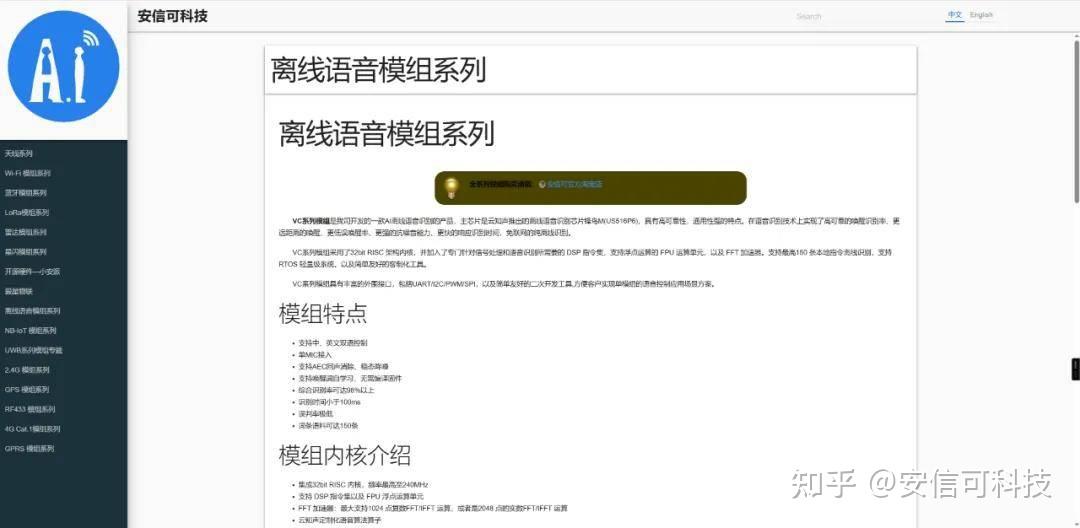Viewport: 1080px width, 528px height.
Task: Click the bullet 识别时间小于100ms
Action: [329, 402]
